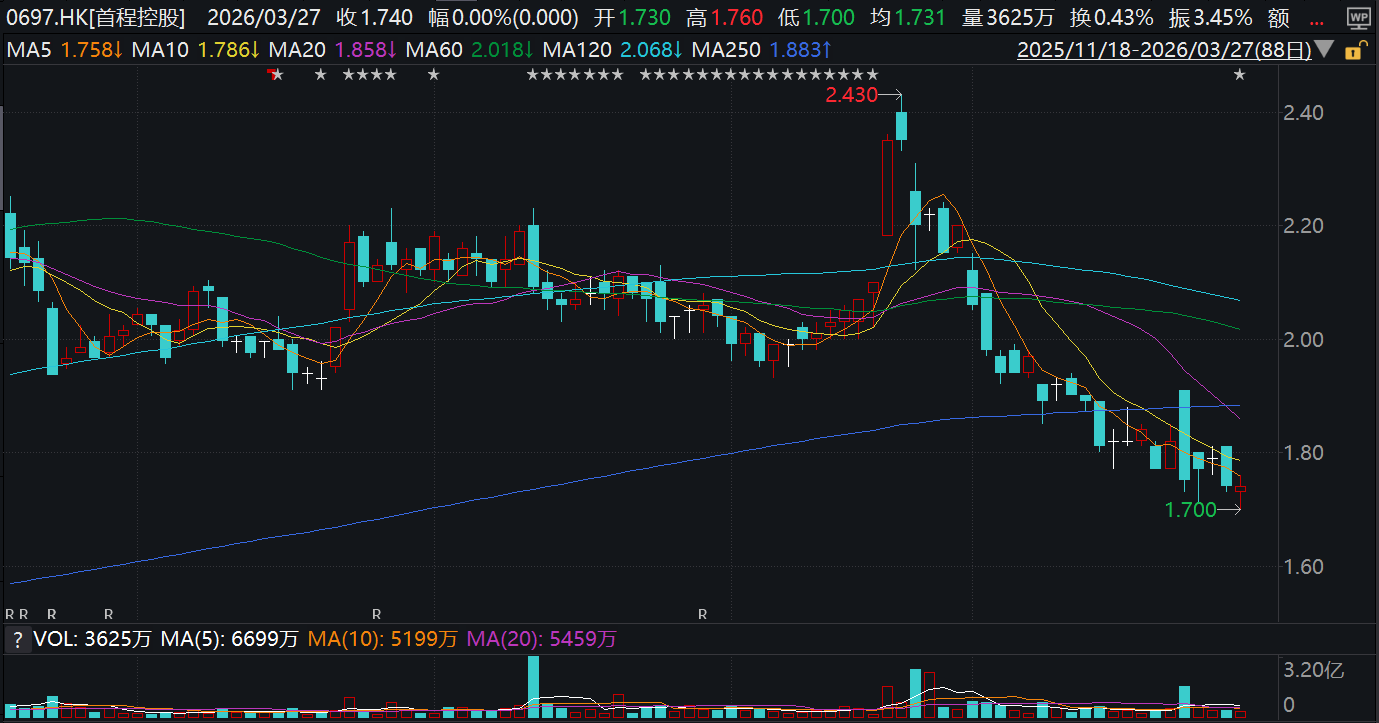Click the 2025/11/18-2026/03/27 date range link
The height and width of the screenshot is (723, 1379).
point(1163,50)
